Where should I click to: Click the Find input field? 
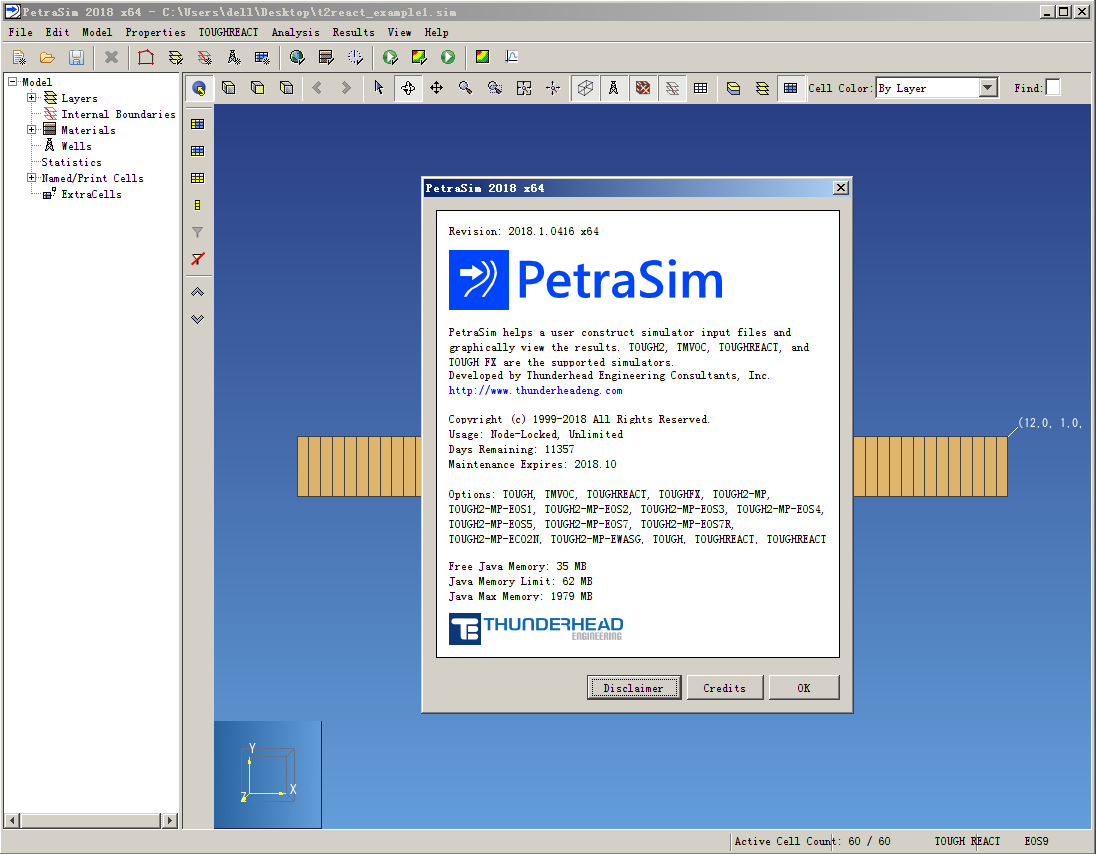(x=1053, y=87)
